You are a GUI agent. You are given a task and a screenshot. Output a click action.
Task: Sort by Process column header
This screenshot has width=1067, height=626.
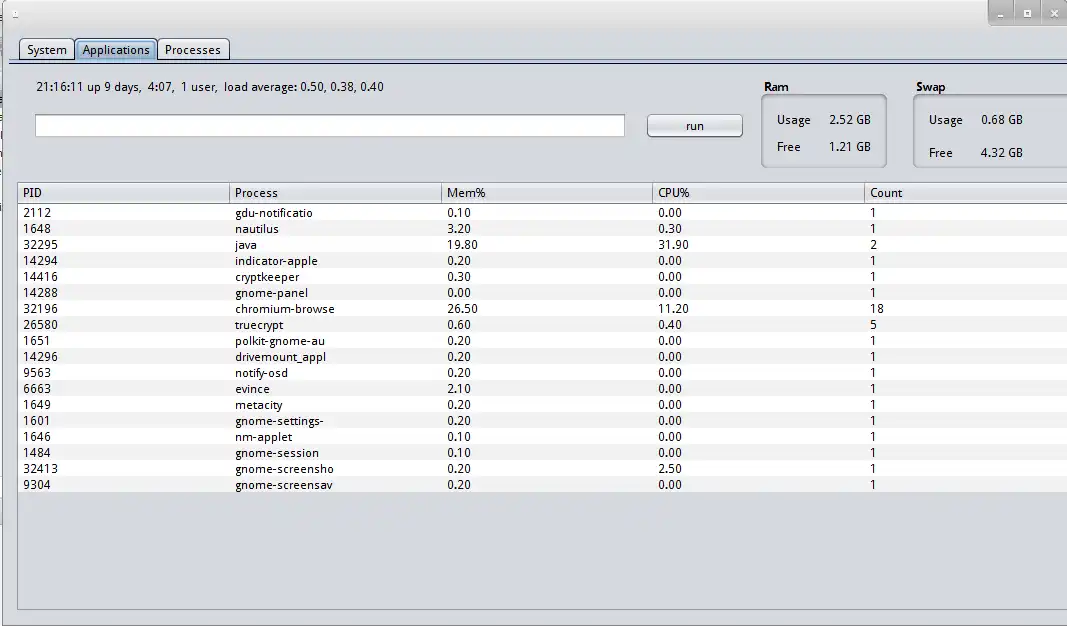tap(335, 193)
